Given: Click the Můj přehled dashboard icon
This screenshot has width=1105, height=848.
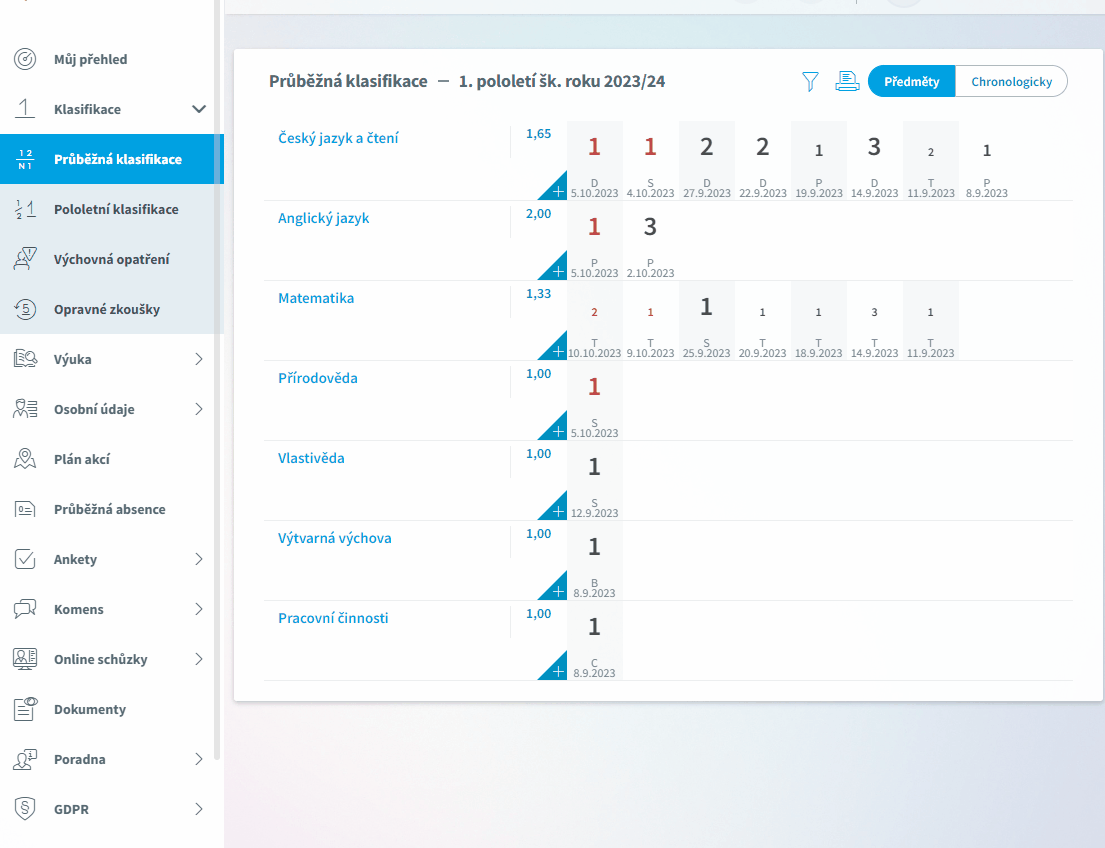Looking at the screenshot, I should (x=26, y=59).
